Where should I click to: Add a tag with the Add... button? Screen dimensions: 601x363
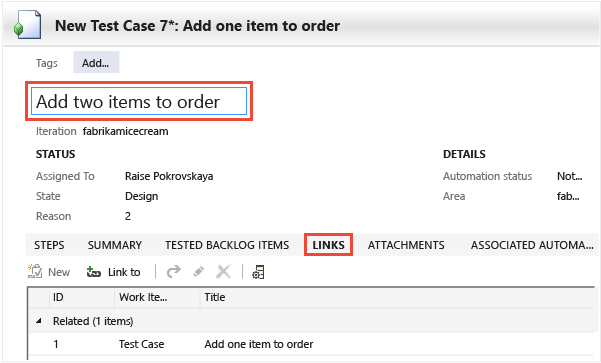click(x=96, y=62)
